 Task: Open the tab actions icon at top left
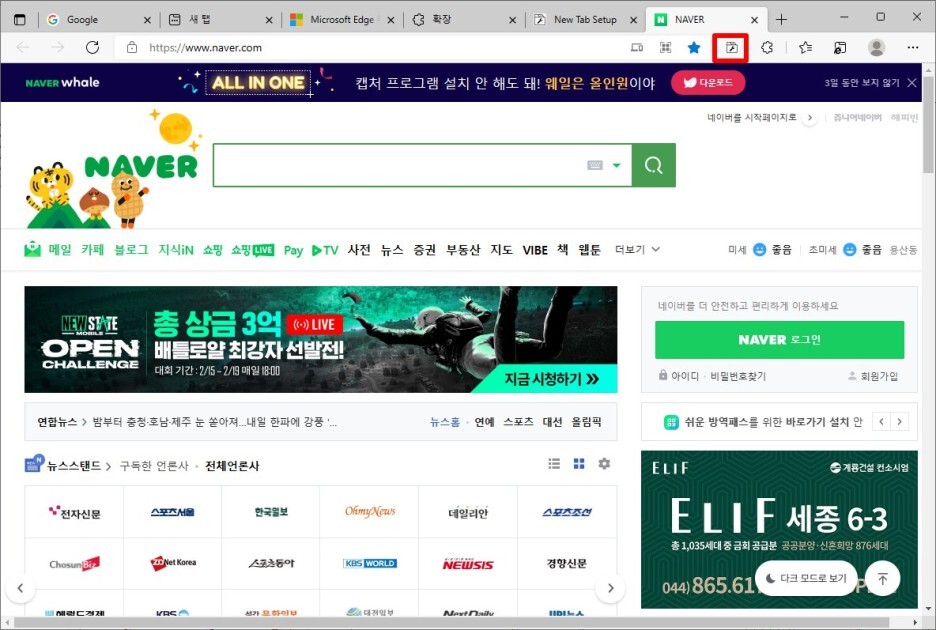(20, 20)
